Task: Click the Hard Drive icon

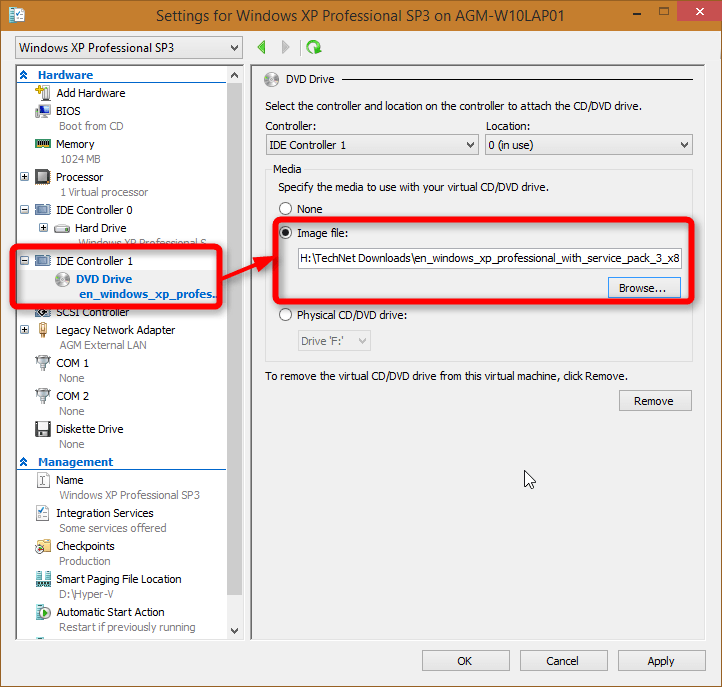Action: (x=62, y=228)
